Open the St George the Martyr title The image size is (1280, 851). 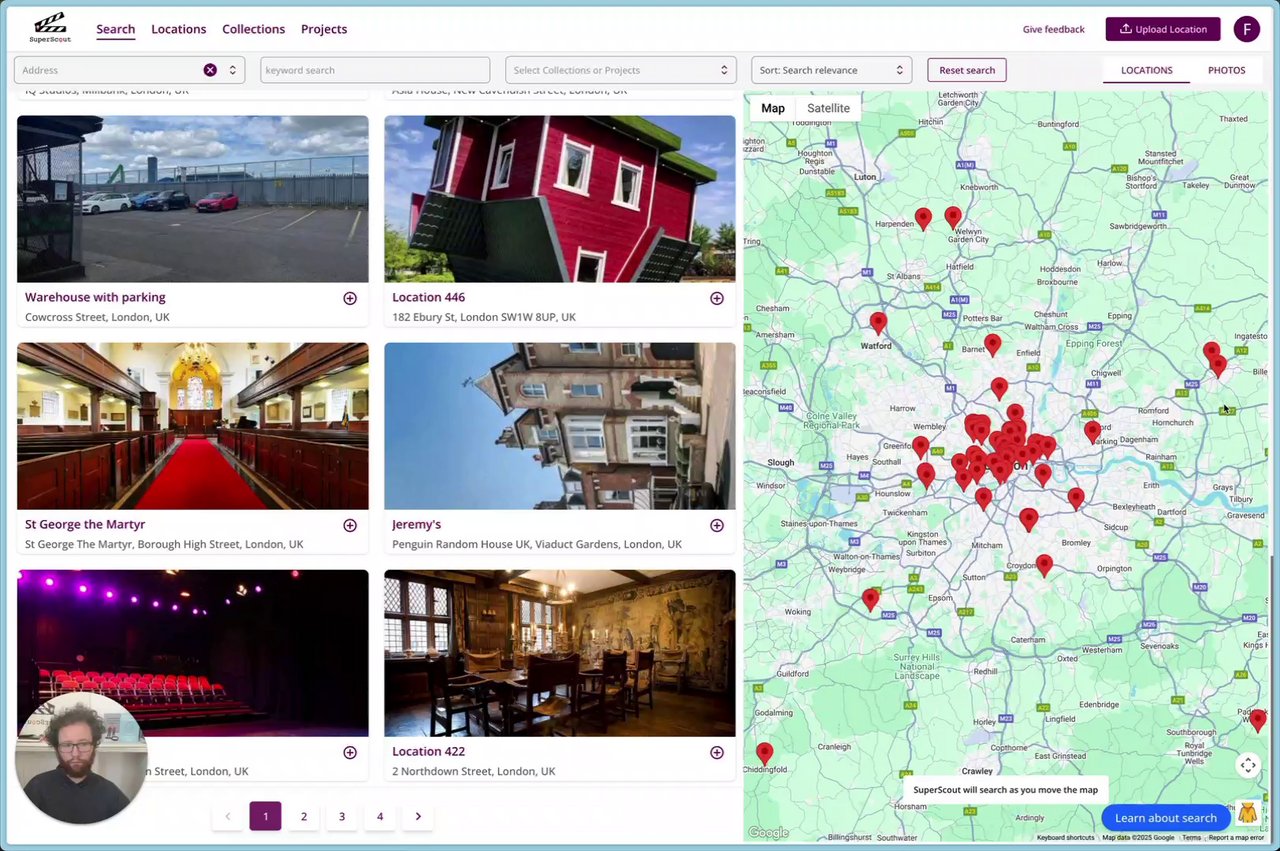click(85, 524)
